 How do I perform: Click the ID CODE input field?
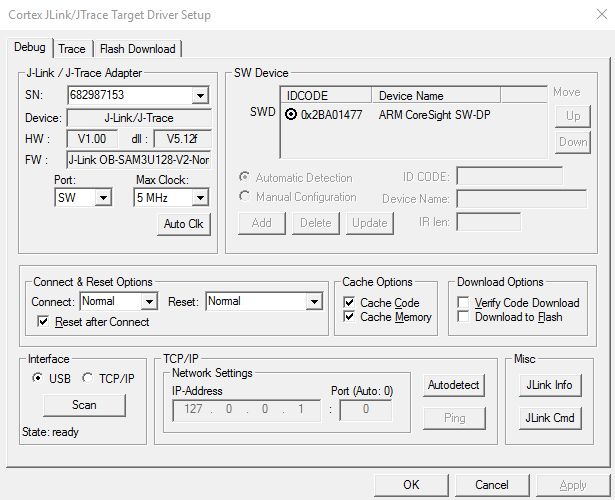click(510, 176)
